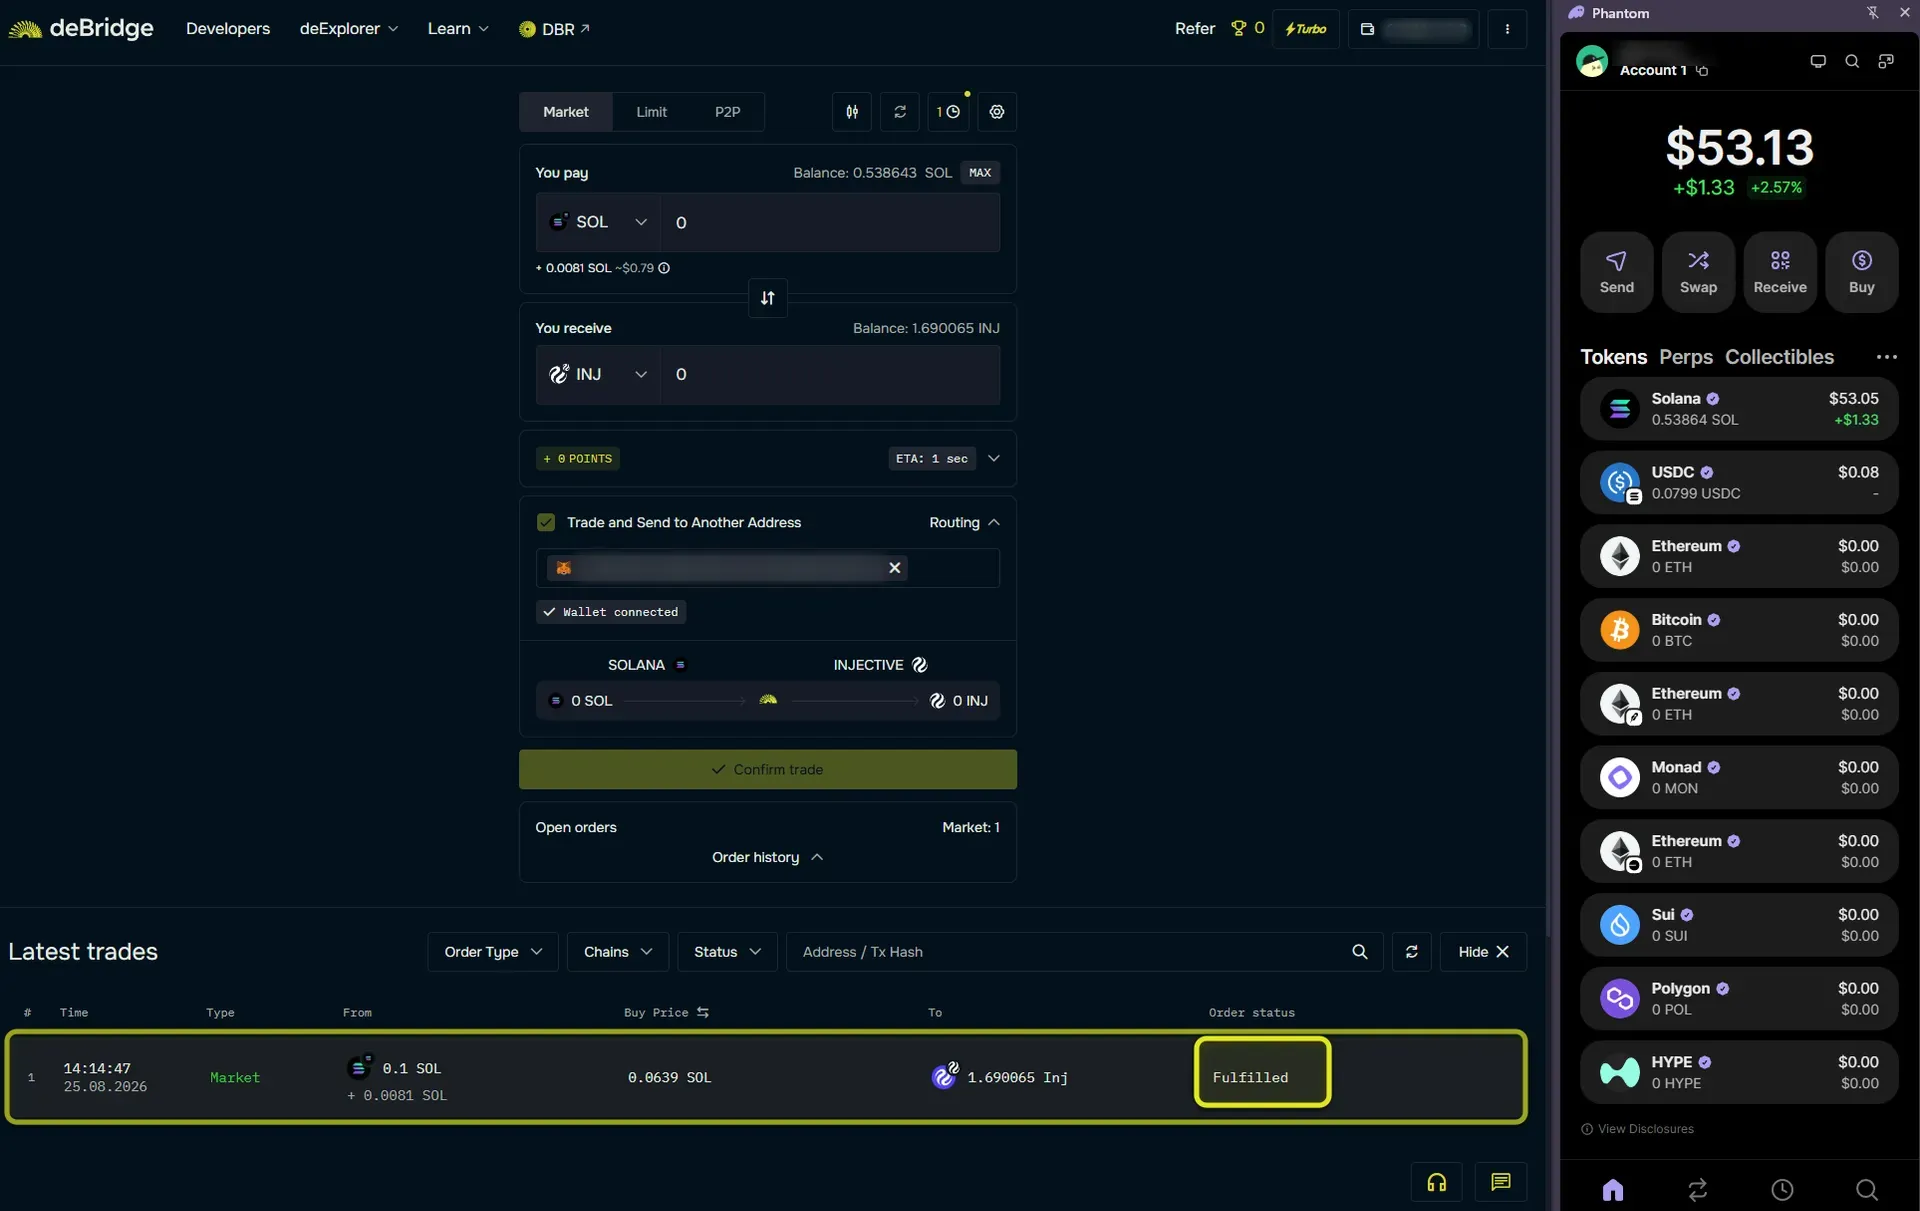Screen dimensions: 1920x1211
Task: Switch to the Market tab
Action: click(x=566, y=112)
